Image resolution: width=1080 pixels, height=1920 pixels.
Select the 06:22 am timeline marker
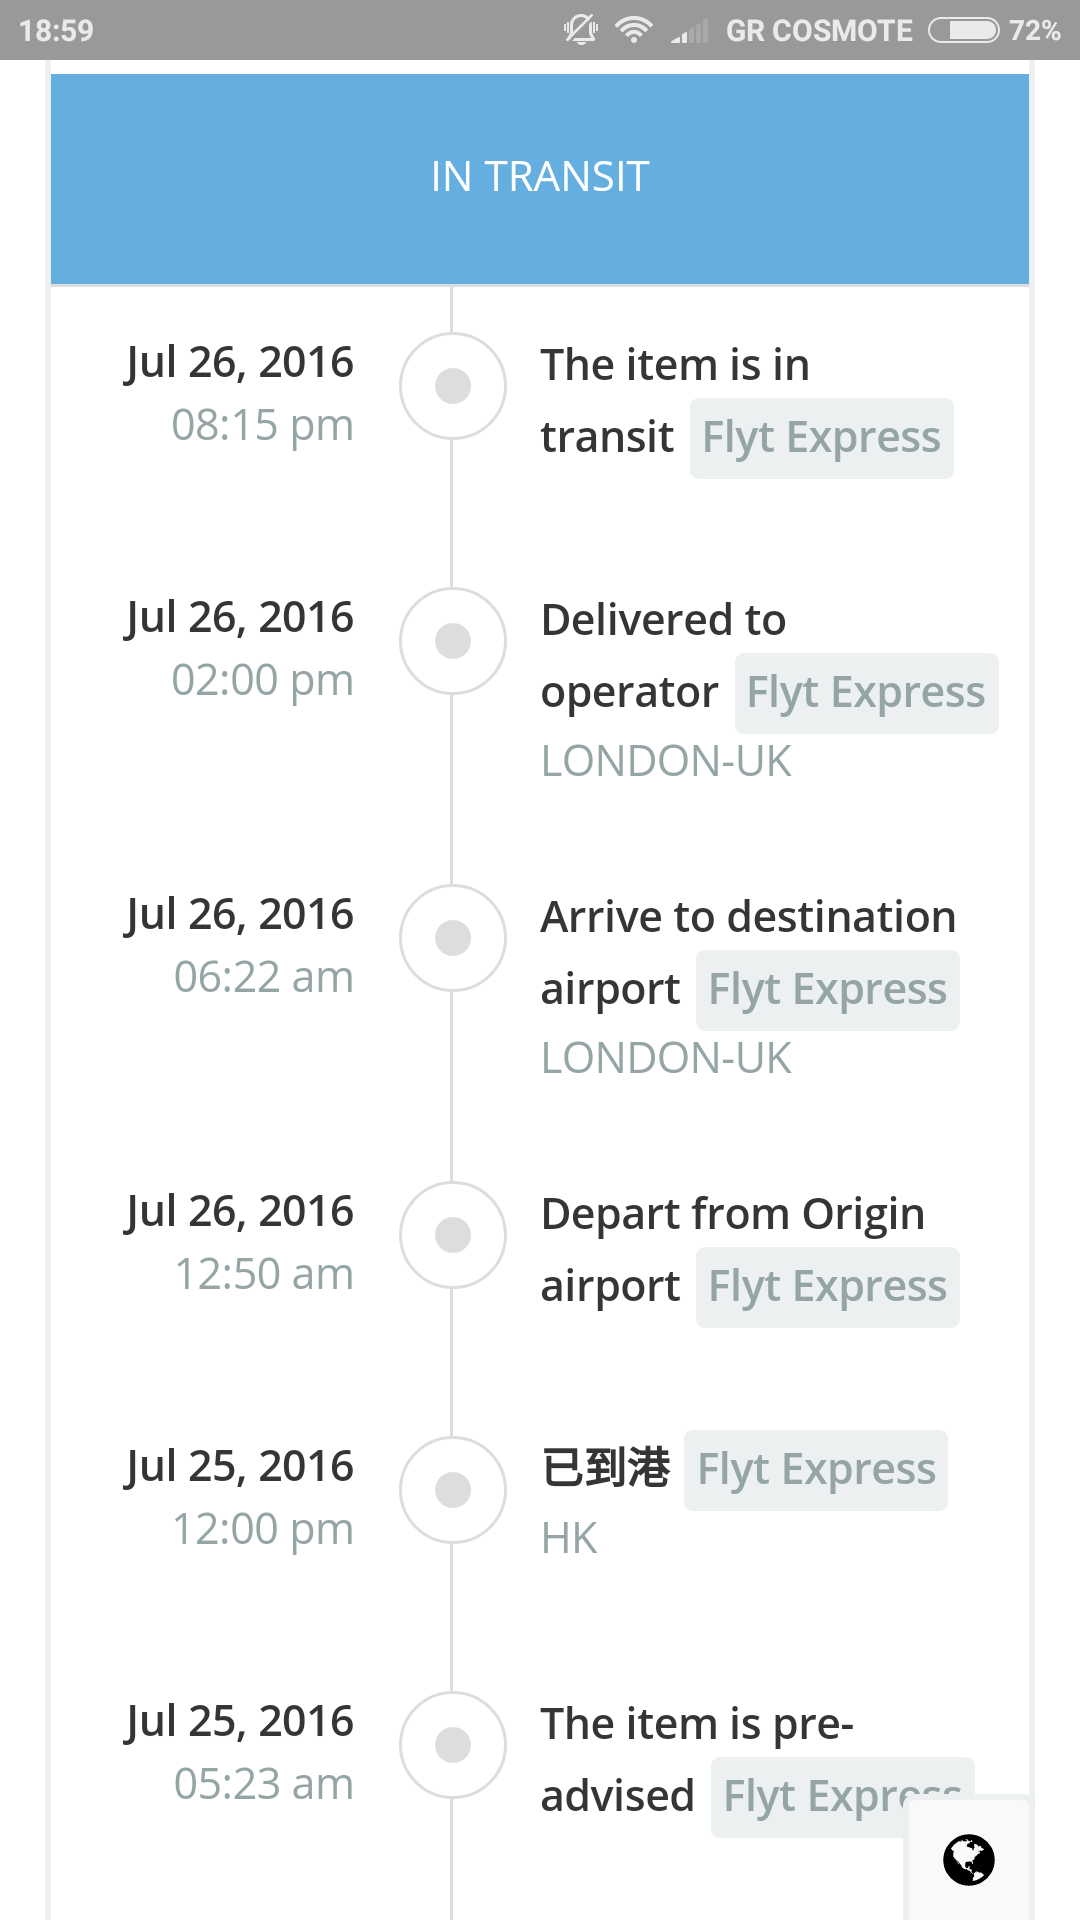453,938
